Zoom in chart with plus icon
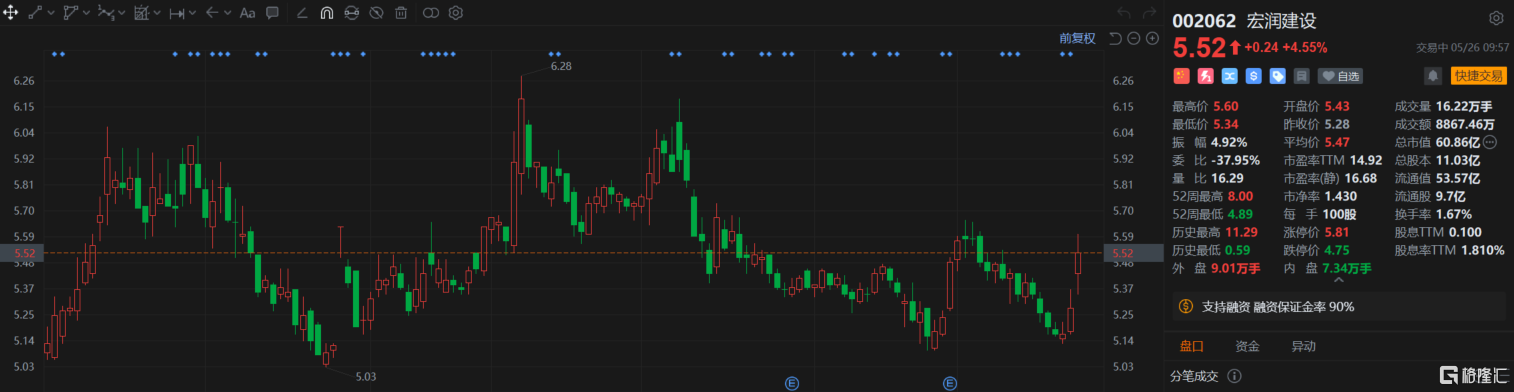Image resolution: width=1514 pixels, height=392 pixels. tap(1152, 38)
